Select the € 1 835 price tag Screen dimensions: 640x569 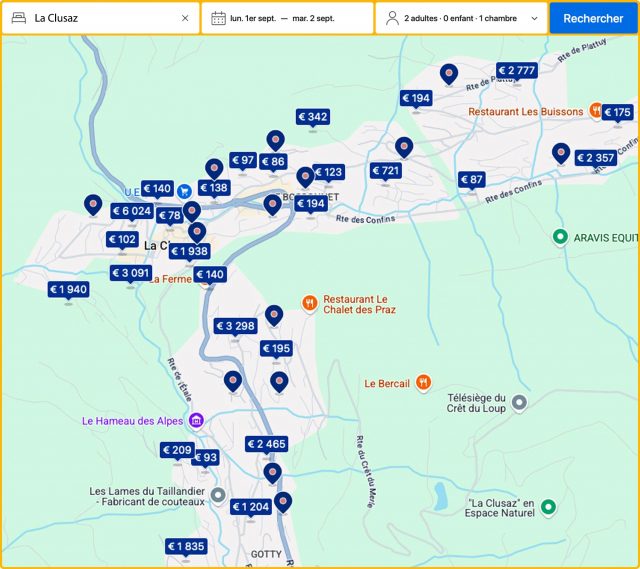coord(186,546)
